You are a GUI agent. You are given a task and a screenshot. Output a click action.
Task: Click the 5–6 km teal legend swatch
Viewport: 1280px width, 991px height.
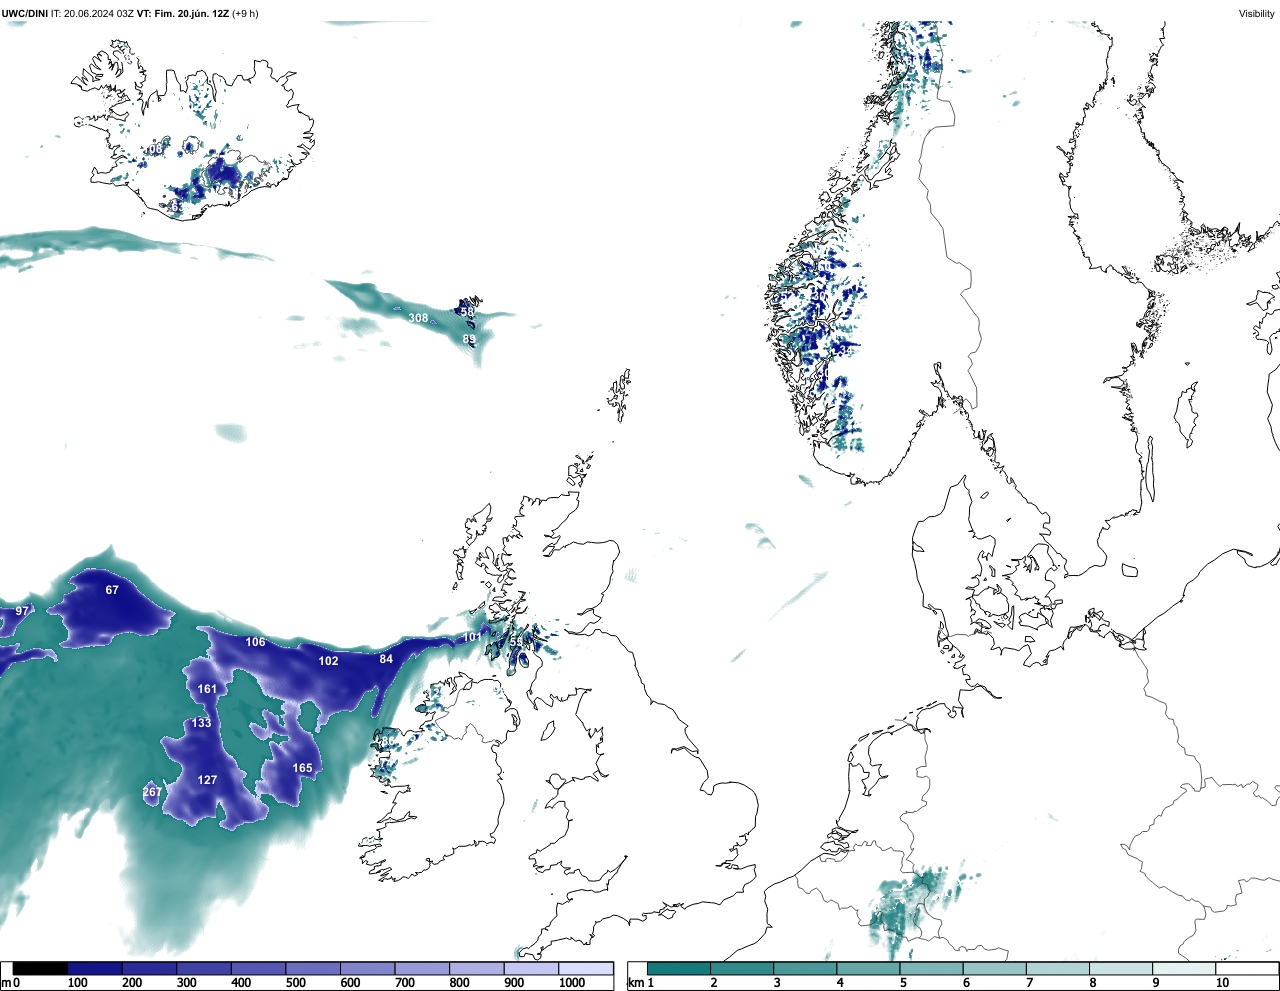click(x=932, y=968)
